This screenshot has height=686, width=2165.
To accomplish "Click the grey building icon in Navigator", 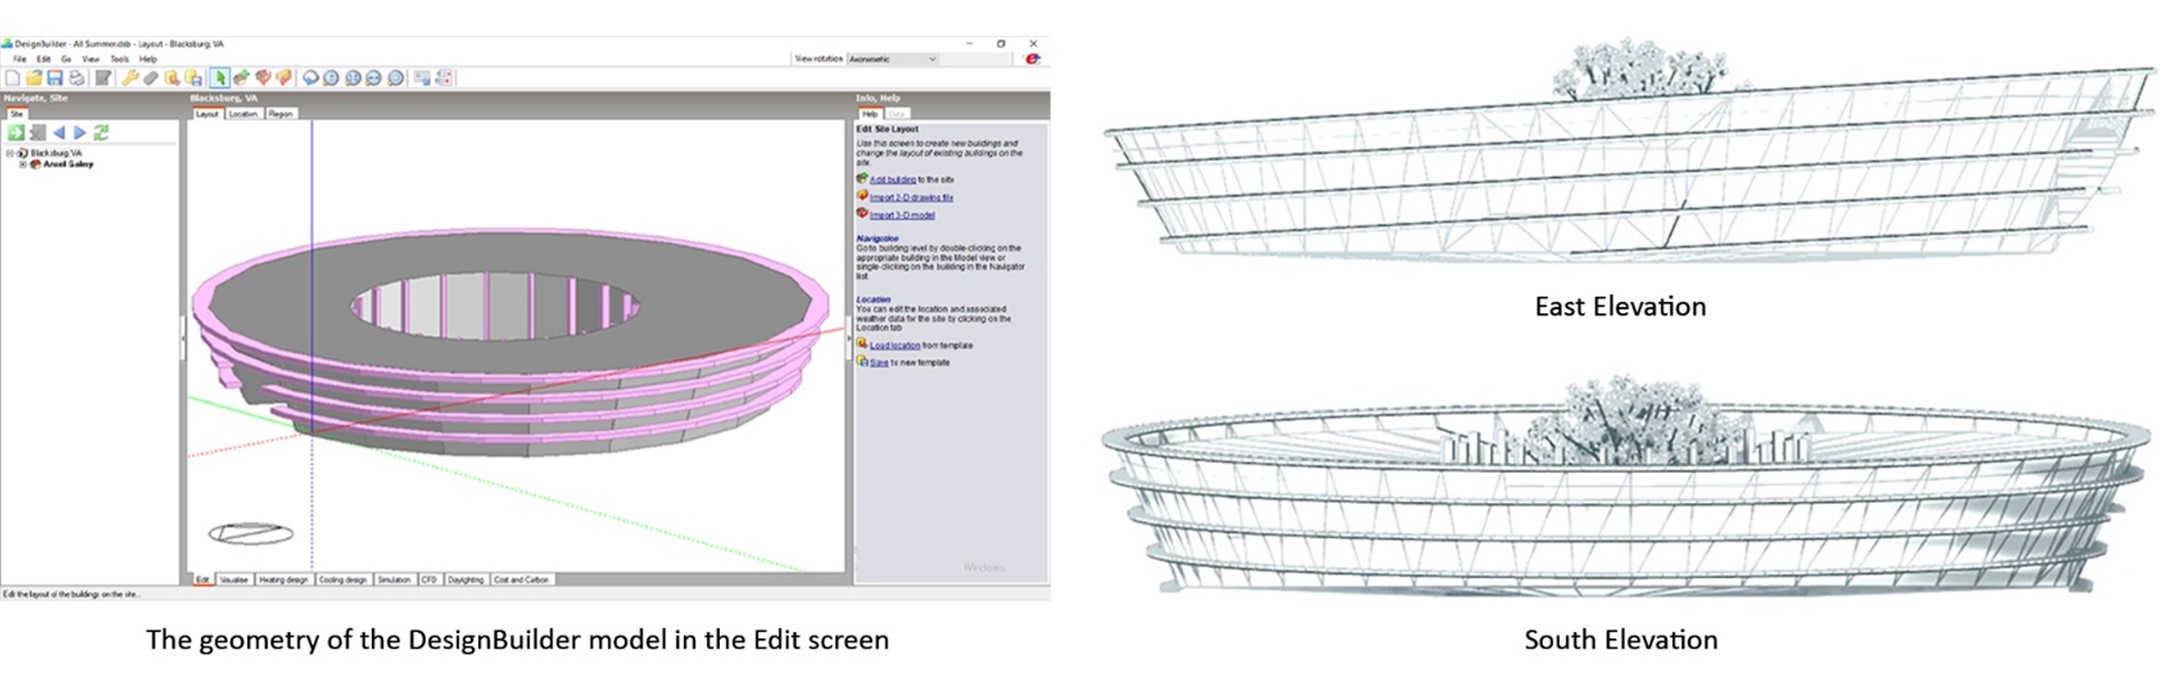I will click(x=38, y=133).
